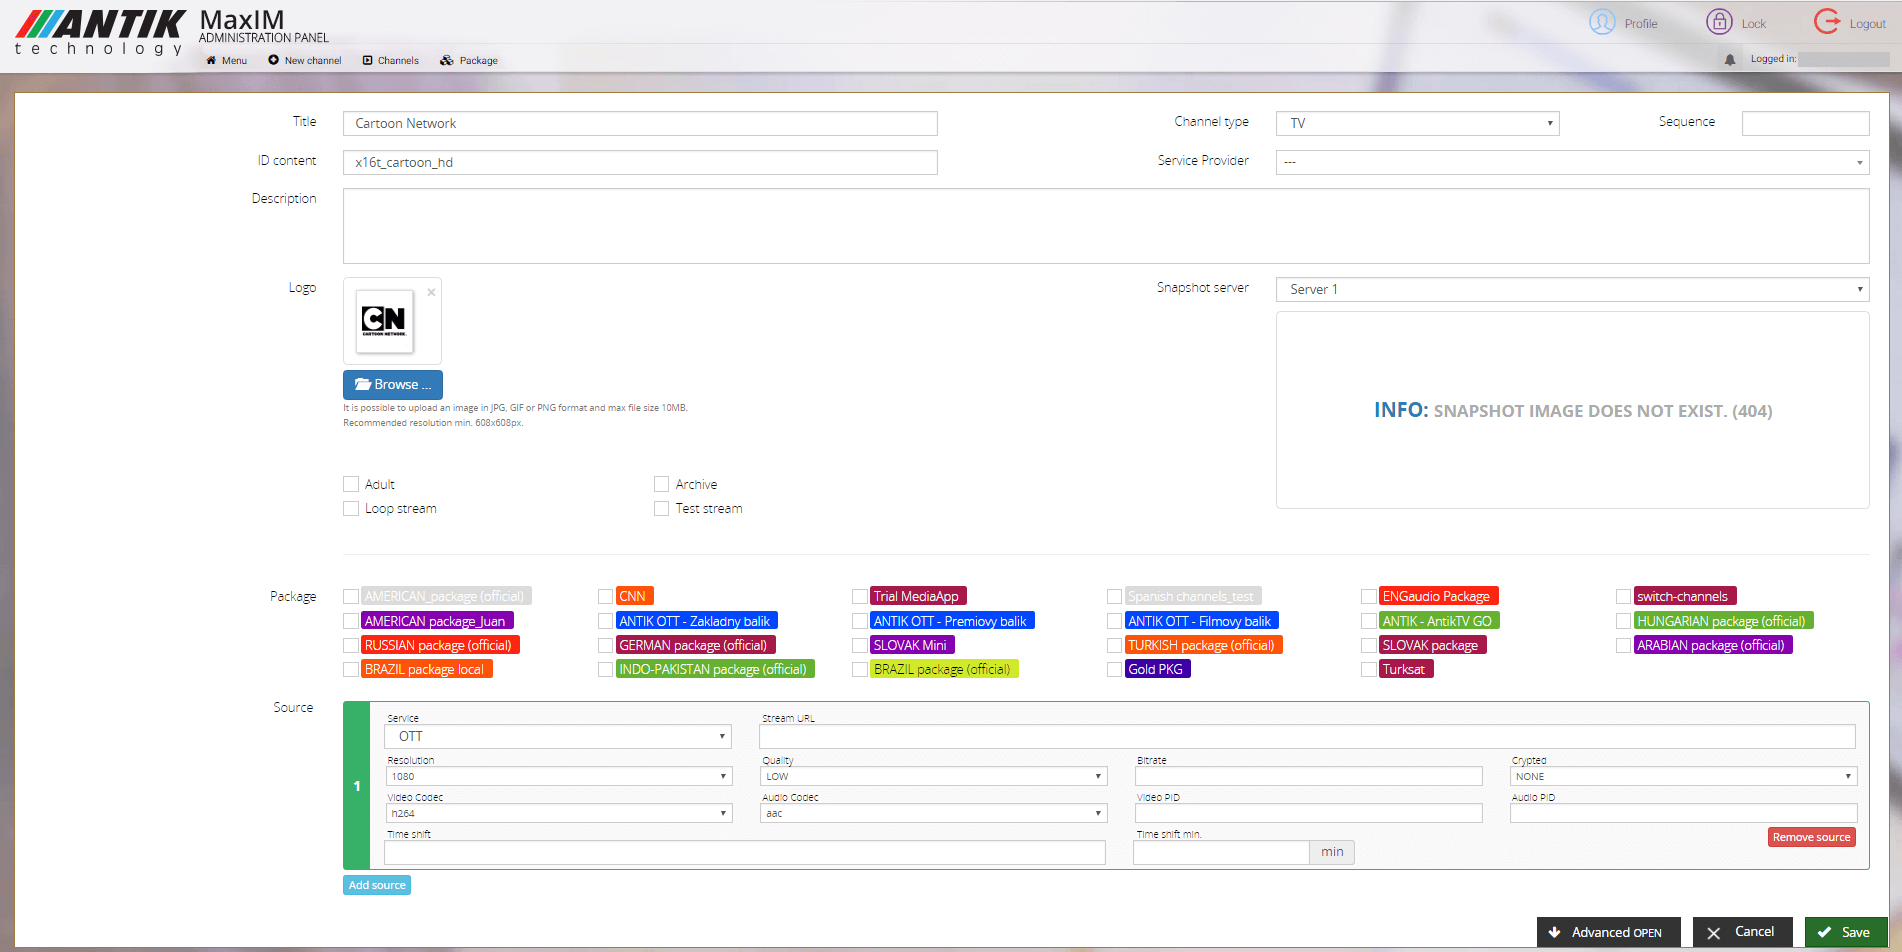
Task: Open the Service Provider dropdown
Action: coord(1572,162)
